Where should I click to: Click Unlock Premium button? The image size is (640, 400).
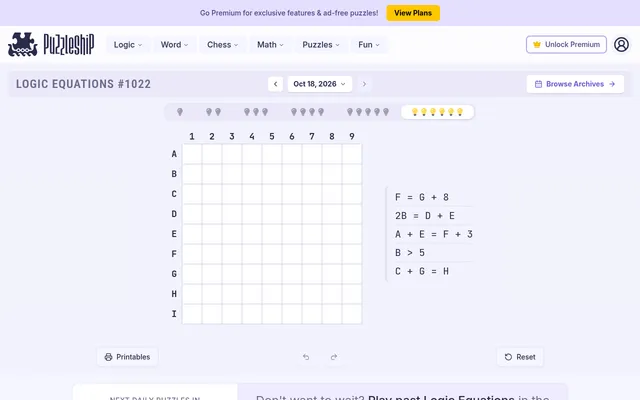[x=566, y=44]
